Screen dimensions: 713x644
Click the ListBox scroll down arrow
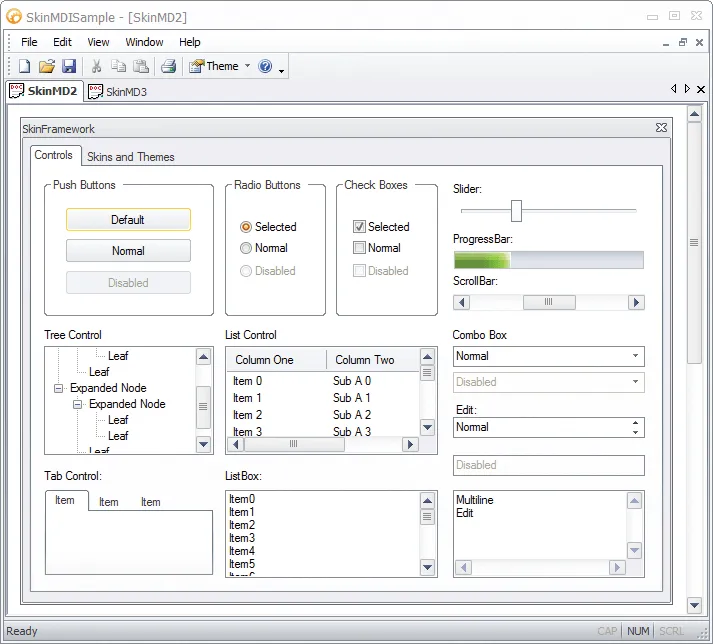click(427, 567)
